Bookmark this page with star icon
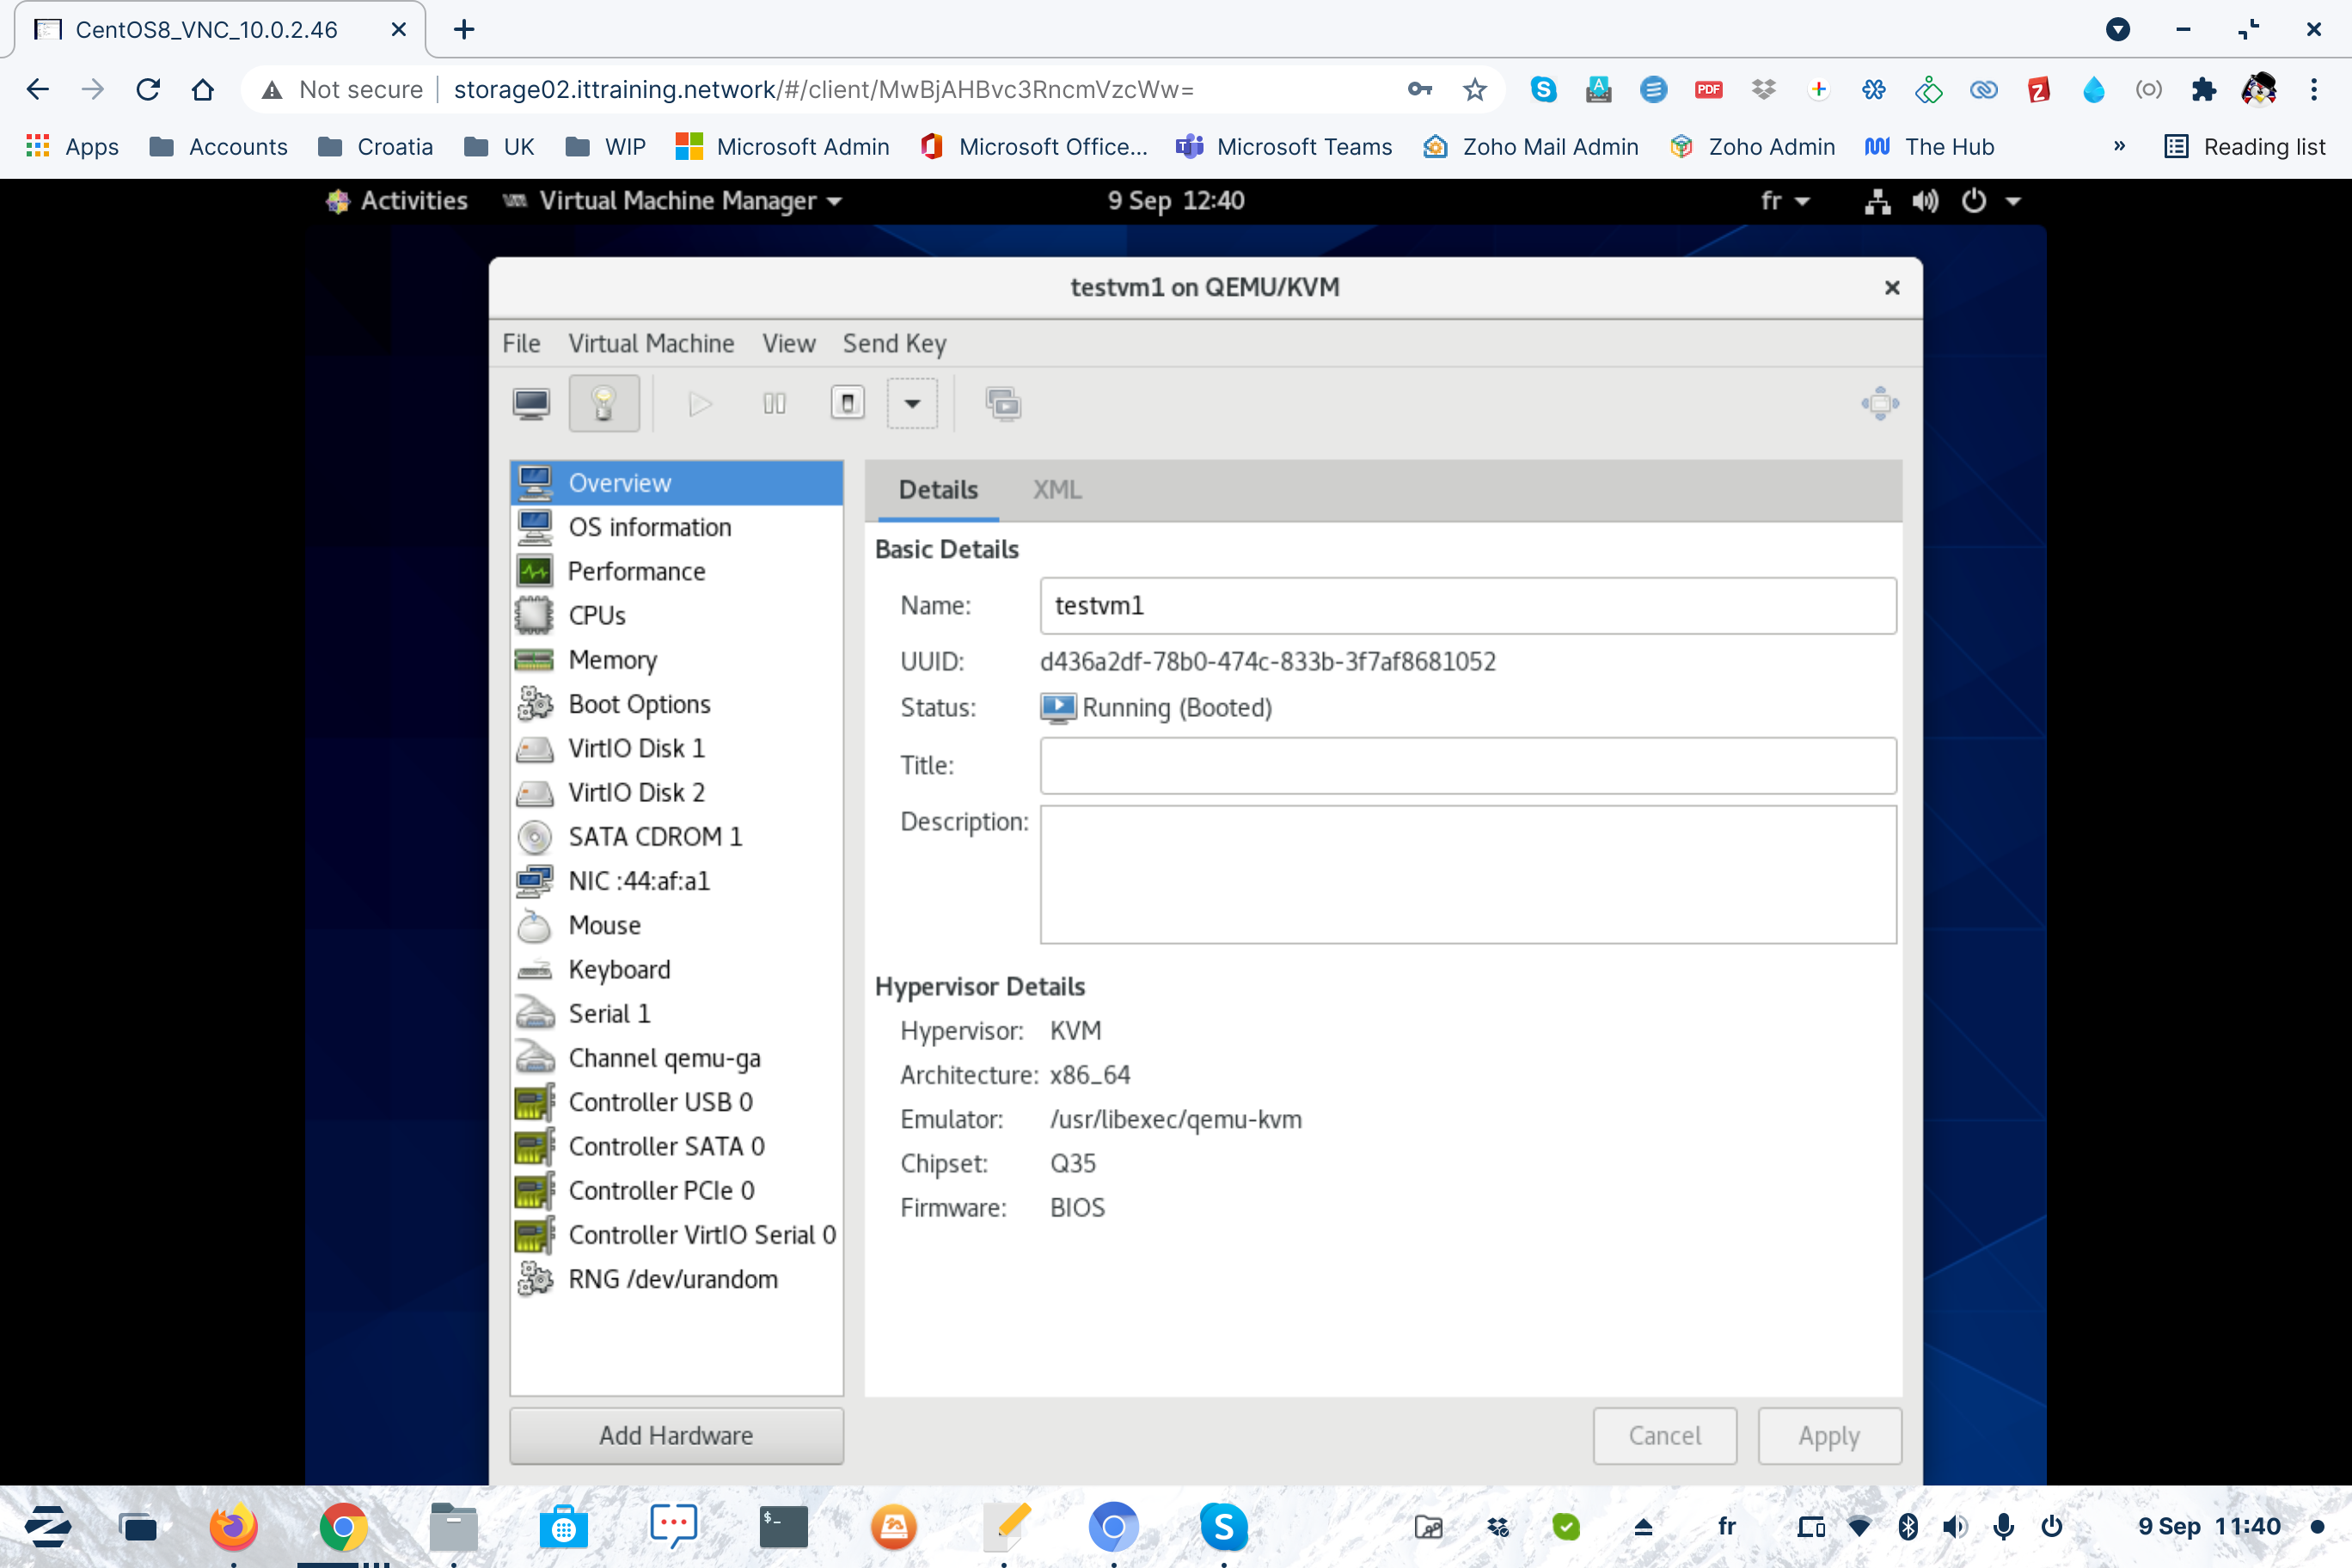 (1474, 89)
